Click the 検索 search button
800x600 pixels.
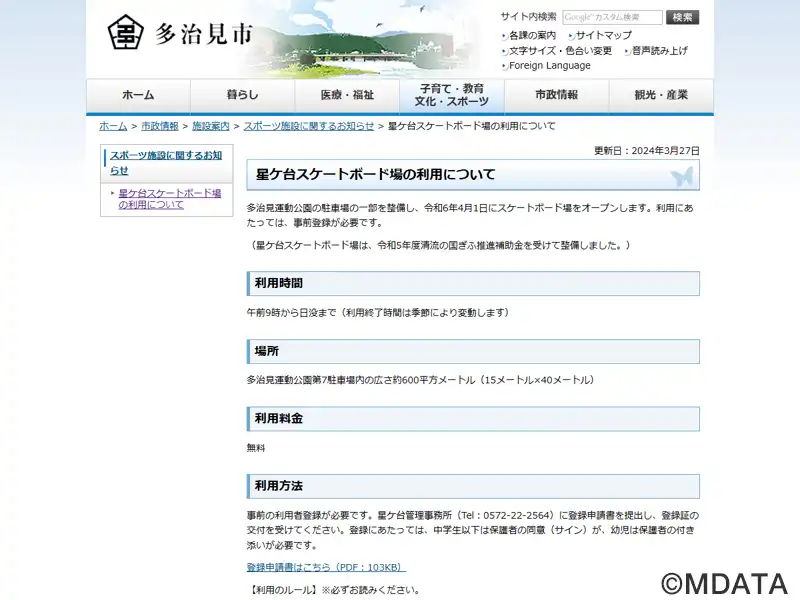(x=682, y=17)
